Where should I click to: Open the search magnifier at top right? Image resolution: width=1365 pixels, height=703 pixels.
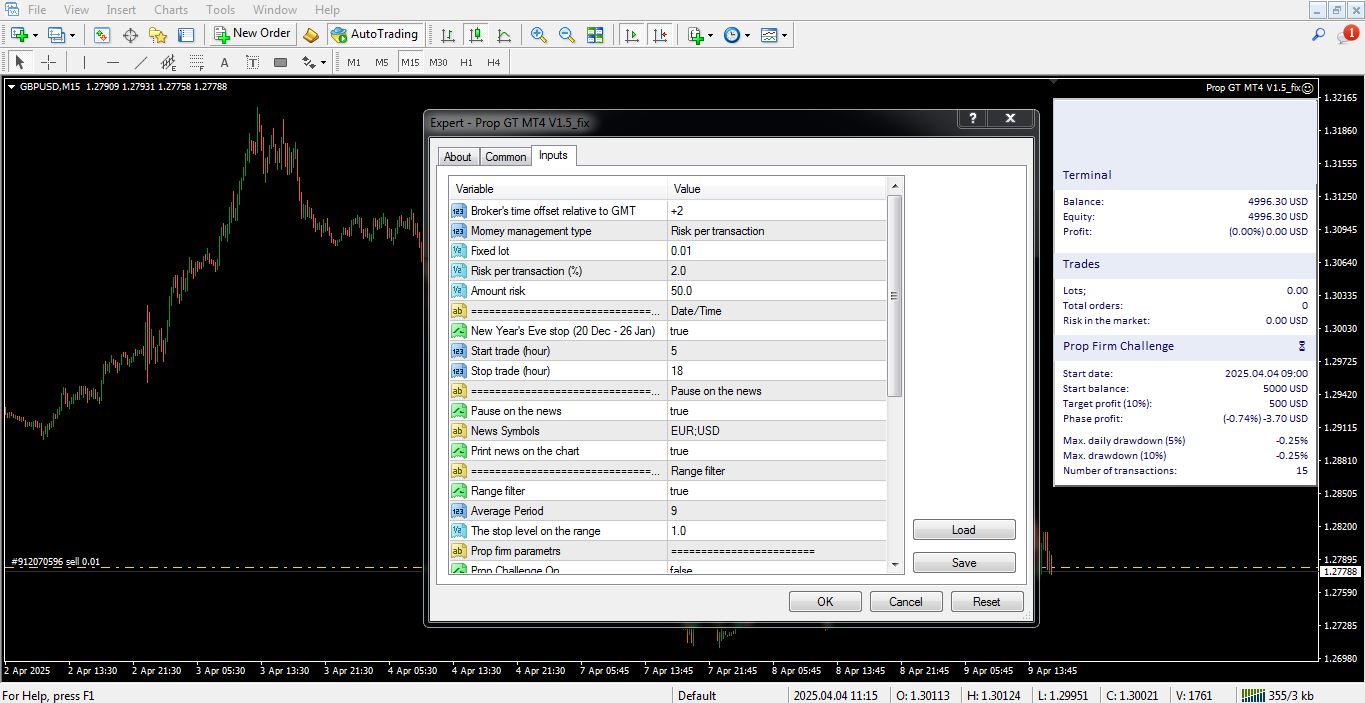[x=1318, y=35]
